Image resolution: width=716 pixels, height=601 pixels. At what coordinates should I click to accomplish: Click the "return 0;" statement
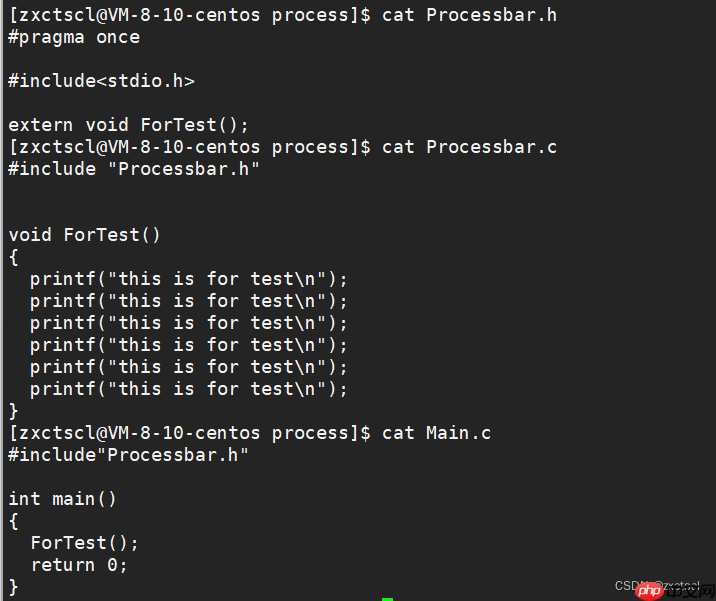point(79,565)
